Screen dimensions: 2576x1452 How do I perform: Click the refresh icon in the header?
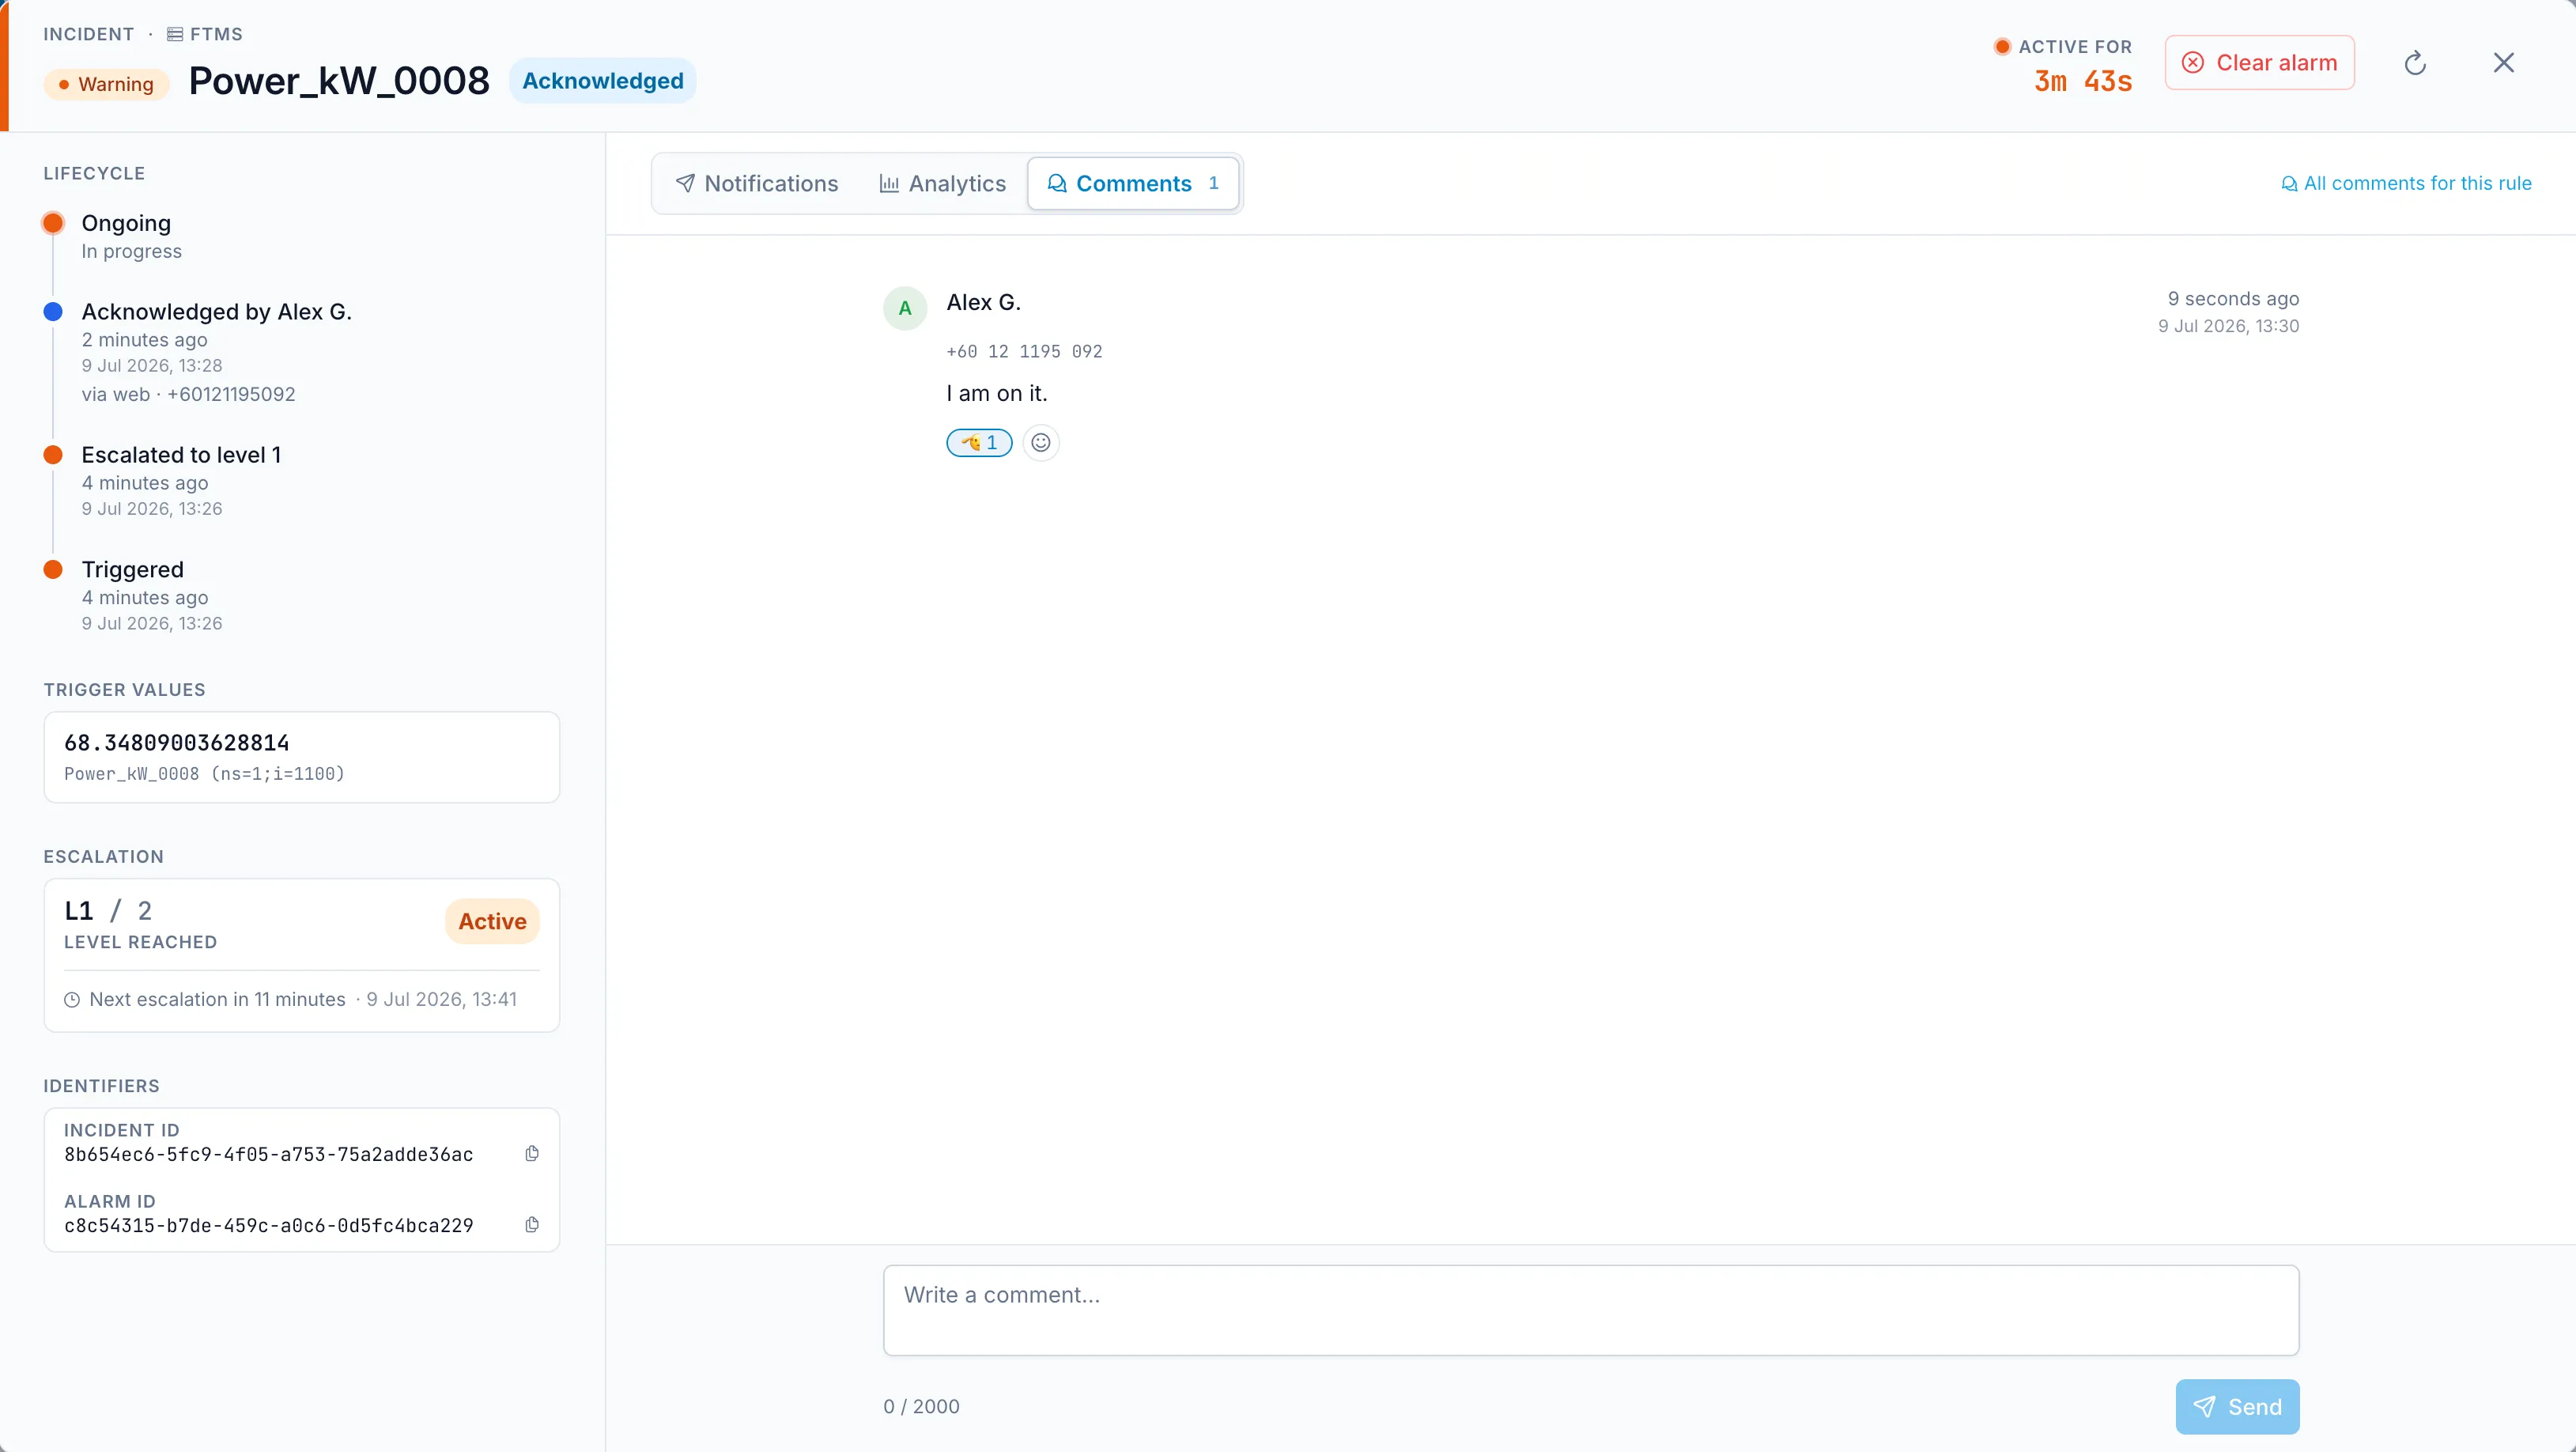pos(2415,63)
